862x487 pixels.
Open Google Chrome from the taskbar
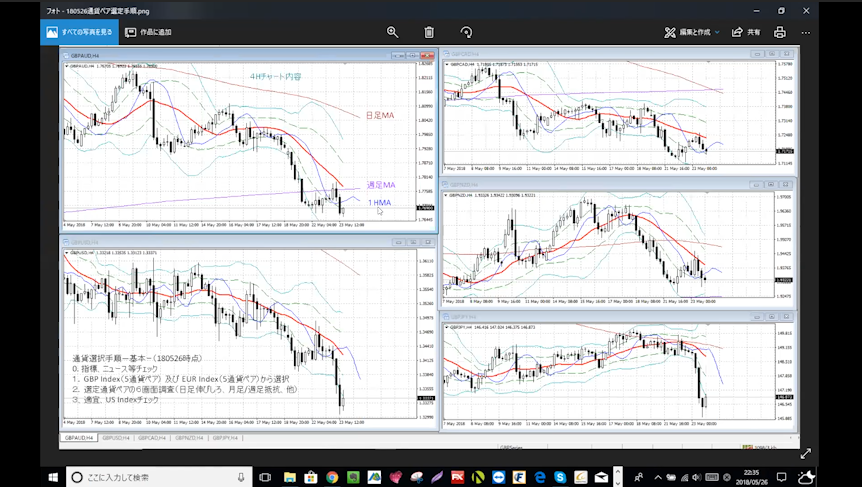(331, 477)
